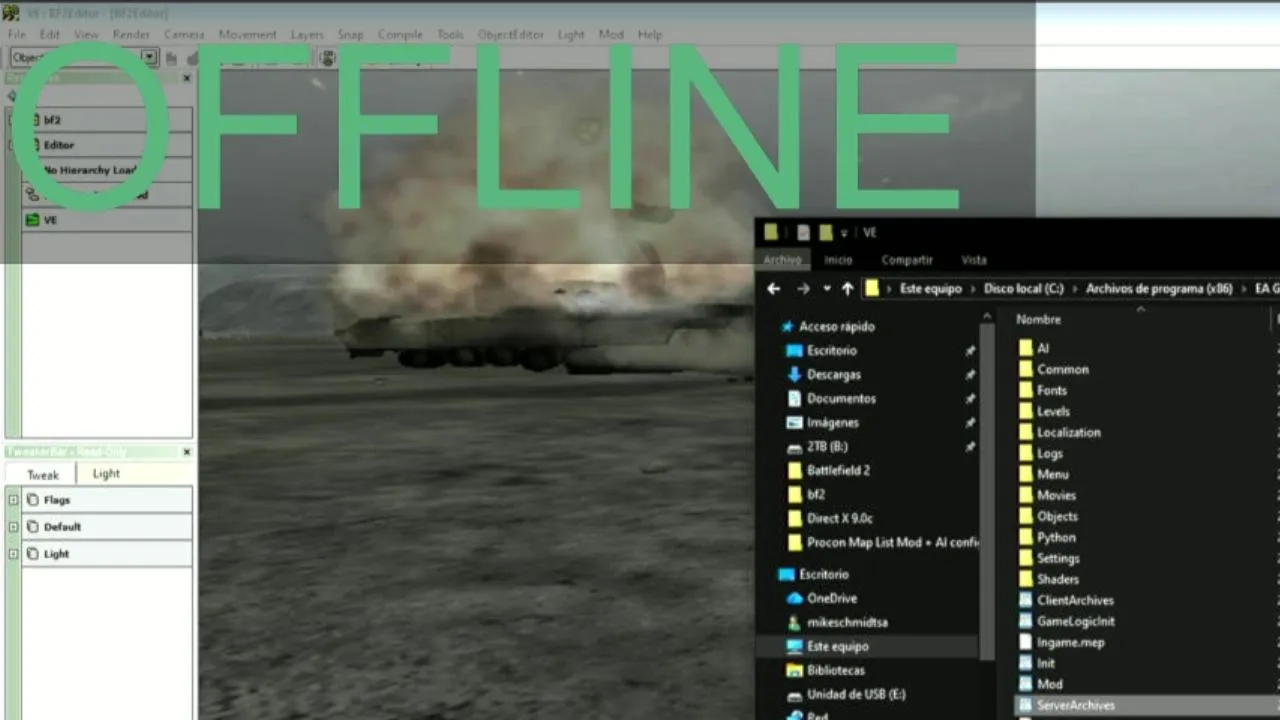Open recent locations dropdown arrow
Image resolution: width=1280 pixels, height=720 pixels.
coord(826,289)
